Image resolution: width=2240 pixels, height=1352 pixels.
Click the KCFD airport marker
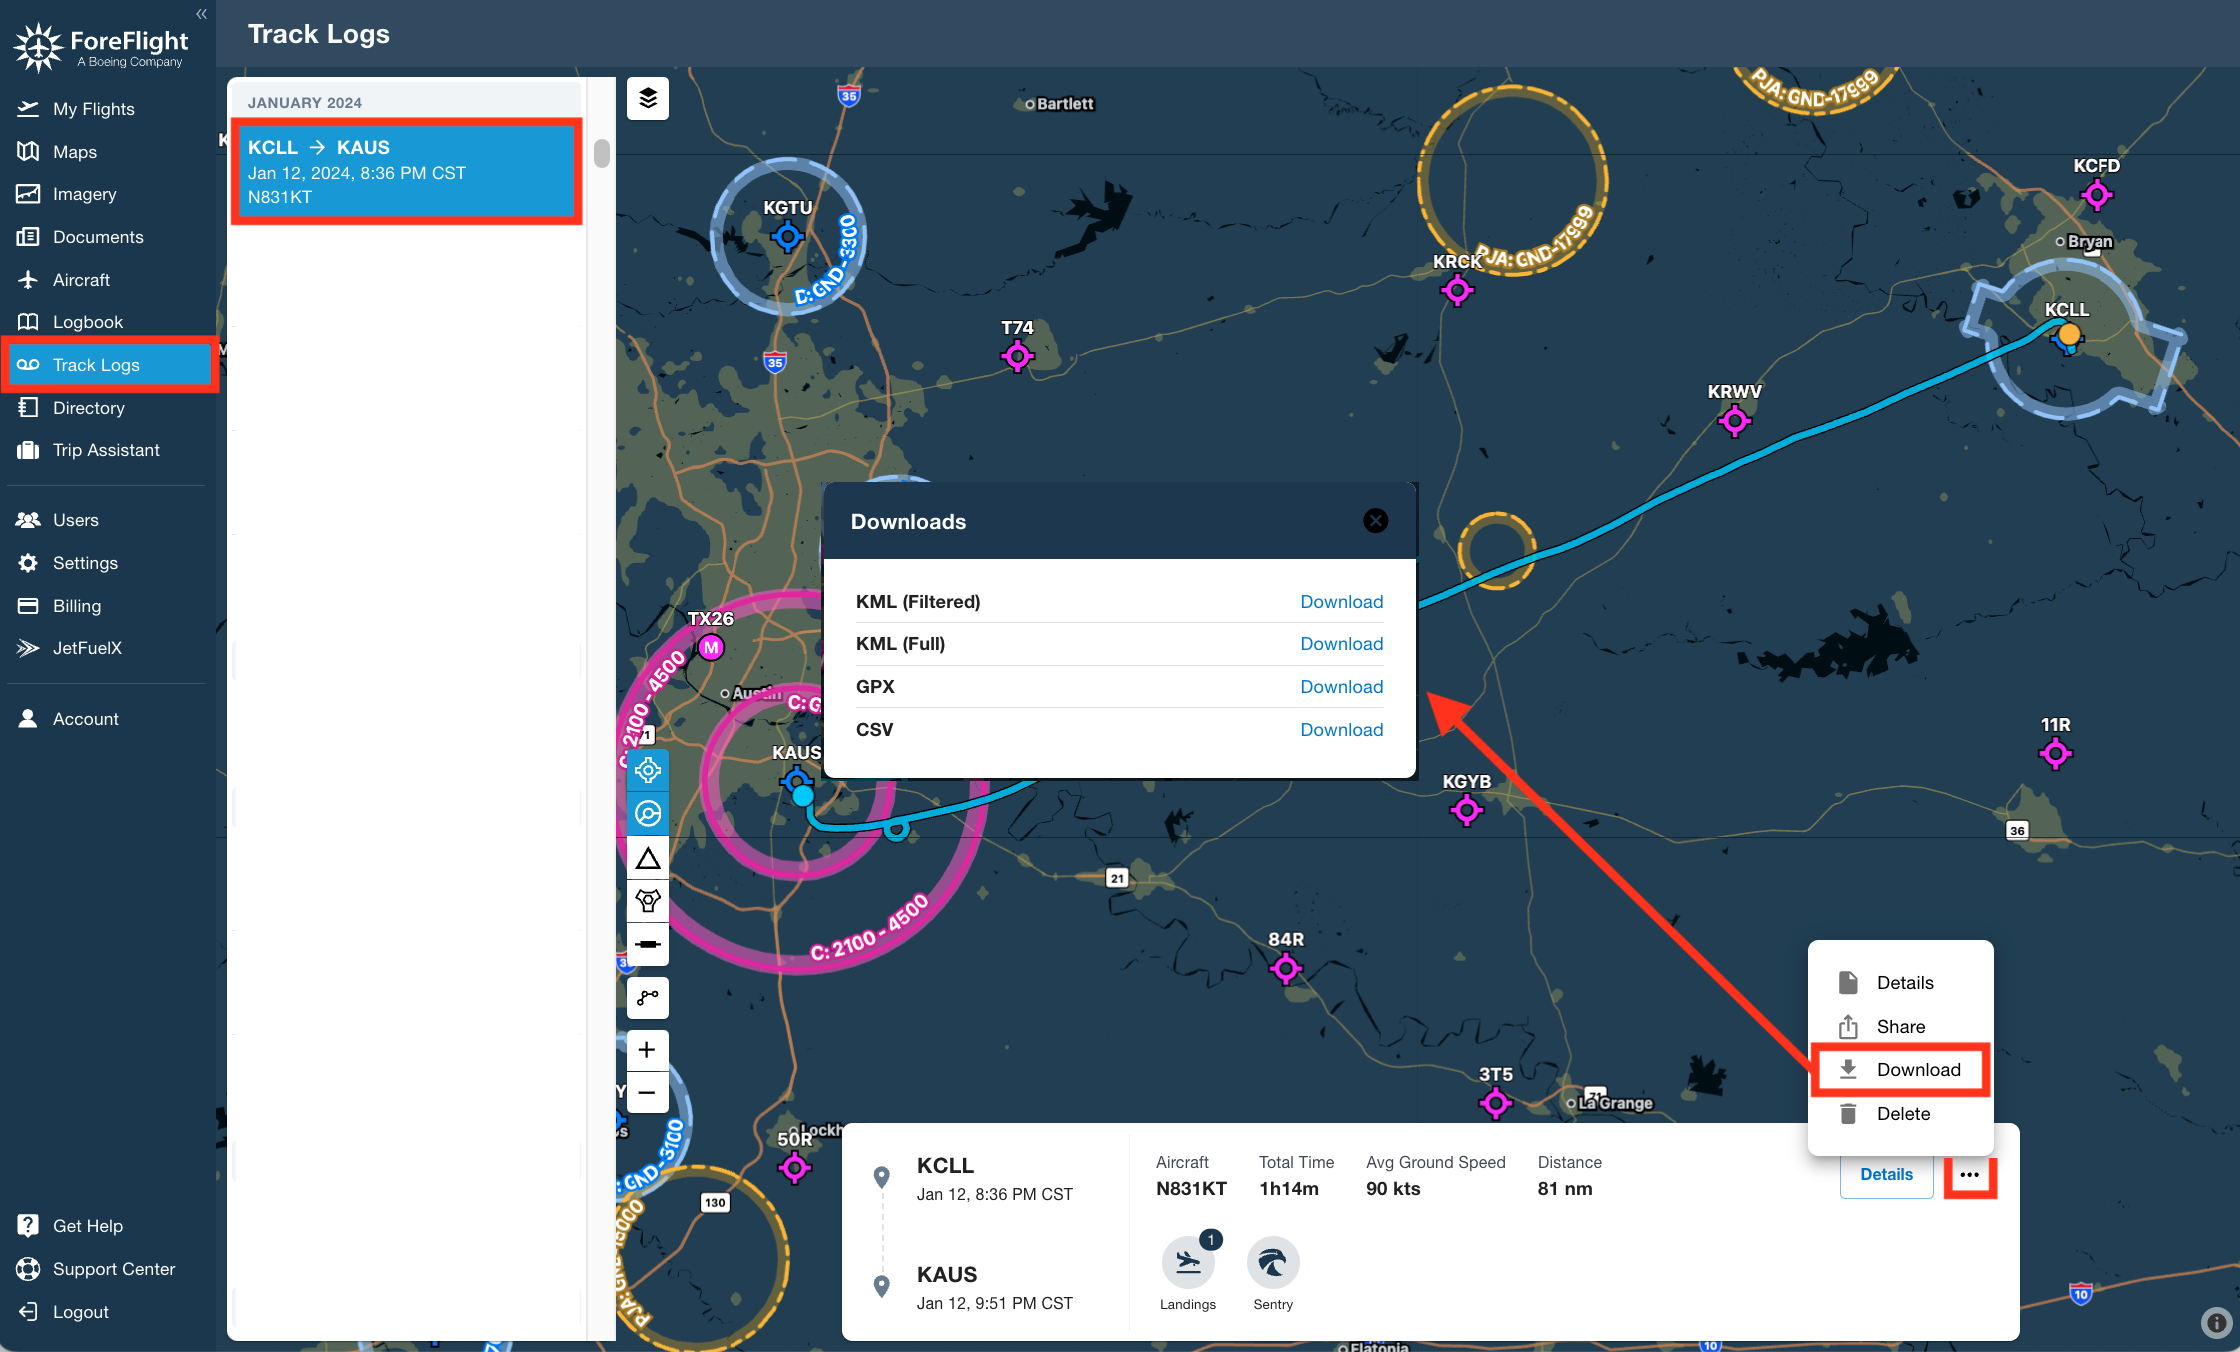coord(2097,195)
